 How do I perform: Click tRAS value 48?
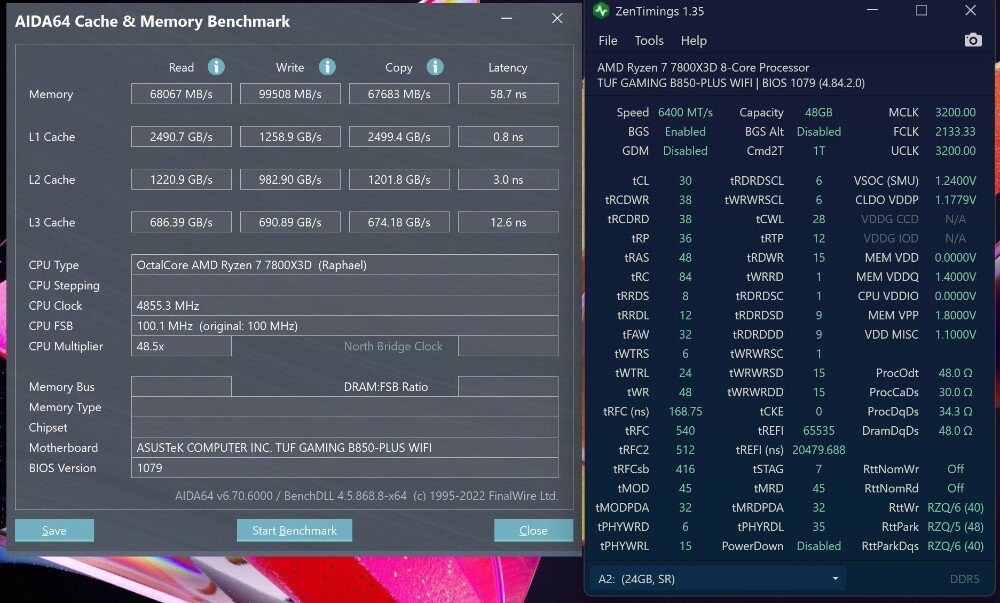point(685,258)
